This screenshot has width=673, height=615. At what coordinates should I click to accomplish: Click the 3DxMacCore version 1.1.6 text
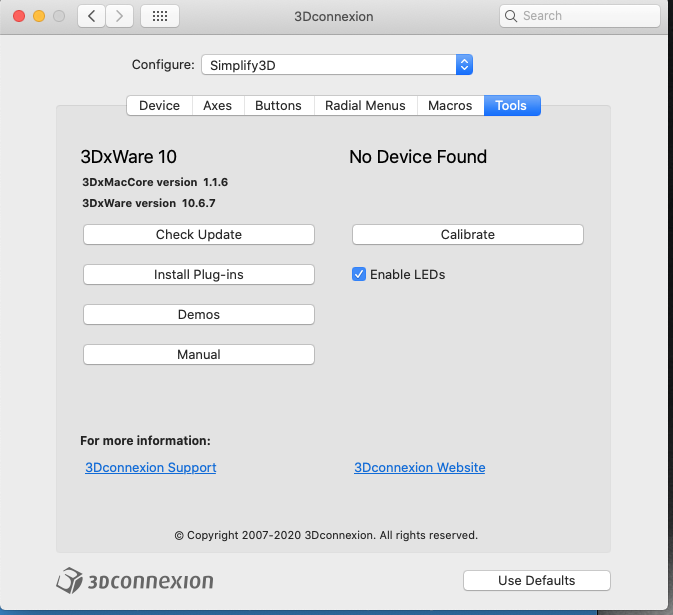pyautogui.click(x=155, y=182)
